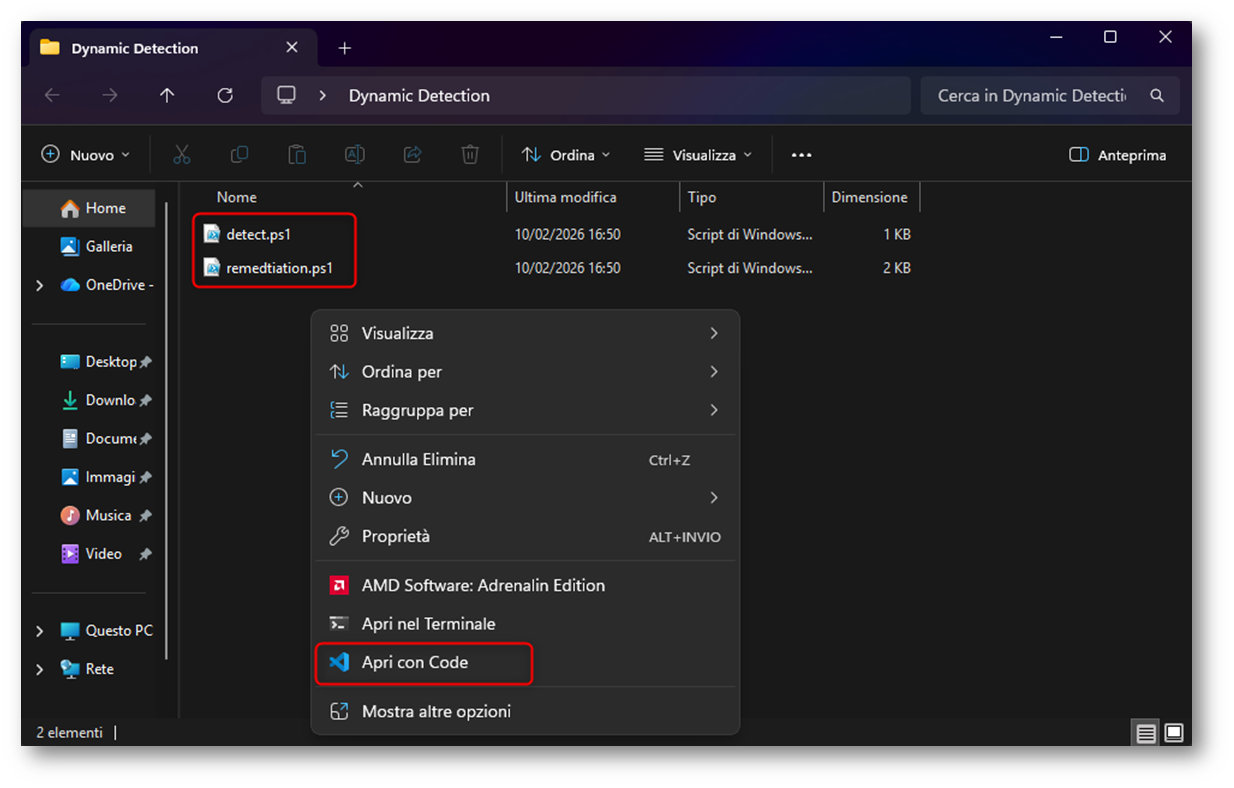
Task: Click Mostra altre opzioni in context menu
Action: pos(436,712)
